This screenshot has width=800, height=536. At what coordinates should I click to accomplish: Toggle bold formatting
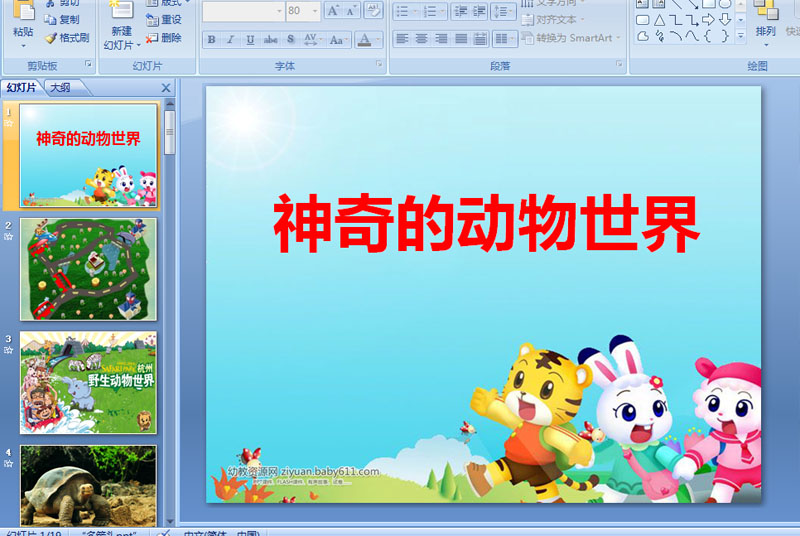[x=211, y=40]
